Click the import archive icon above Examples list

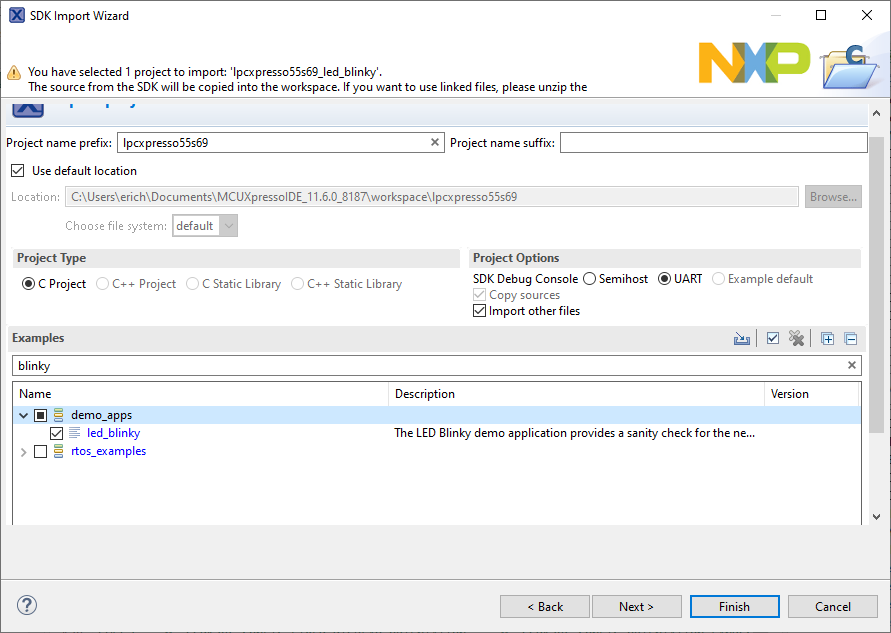click(742, 338)
